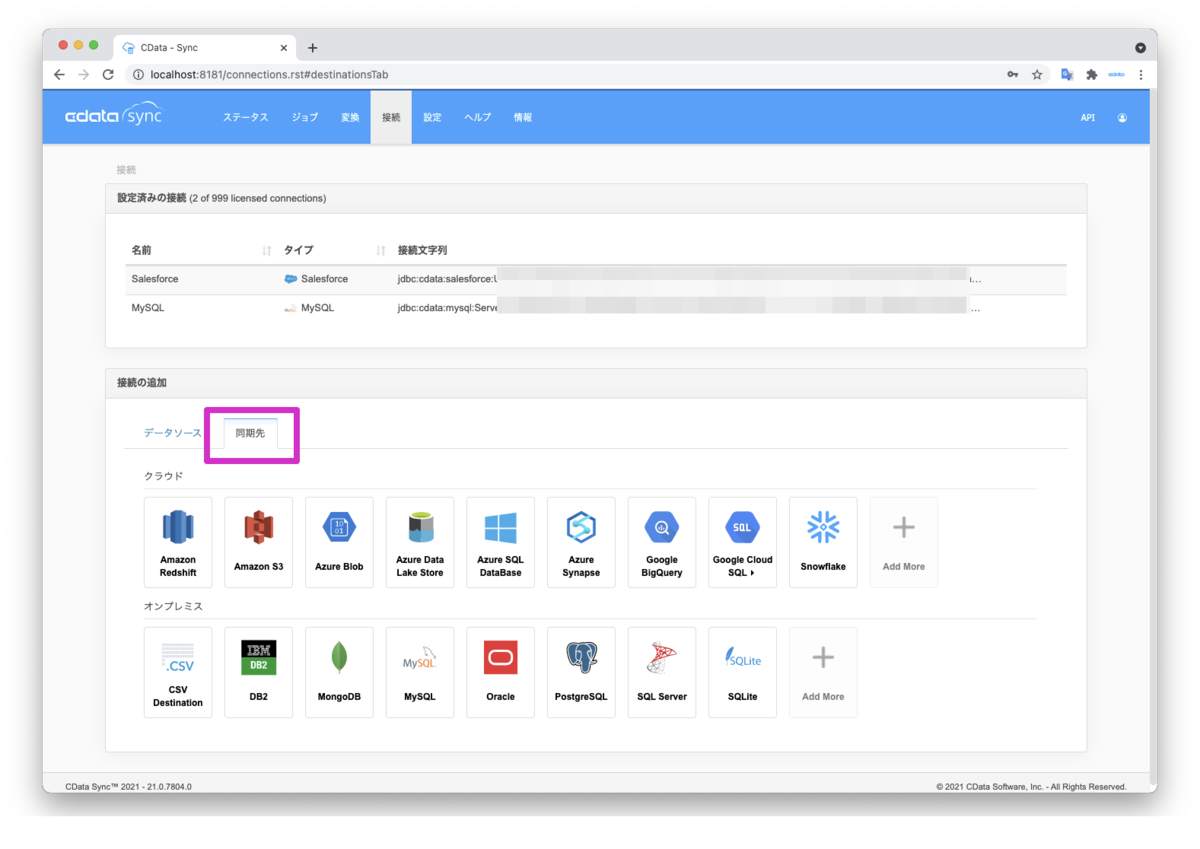Focus the browser address bar
Image resolution: width=1200 pixels, height=849 pixels.
pyautogui.click(x=560, y=75)
